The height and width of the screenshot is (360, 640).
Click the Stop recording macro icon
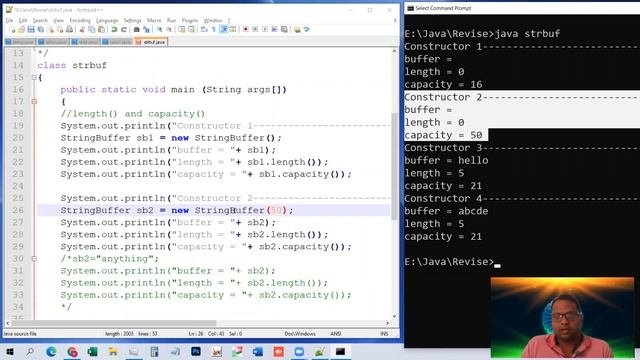tap(255, 29)
